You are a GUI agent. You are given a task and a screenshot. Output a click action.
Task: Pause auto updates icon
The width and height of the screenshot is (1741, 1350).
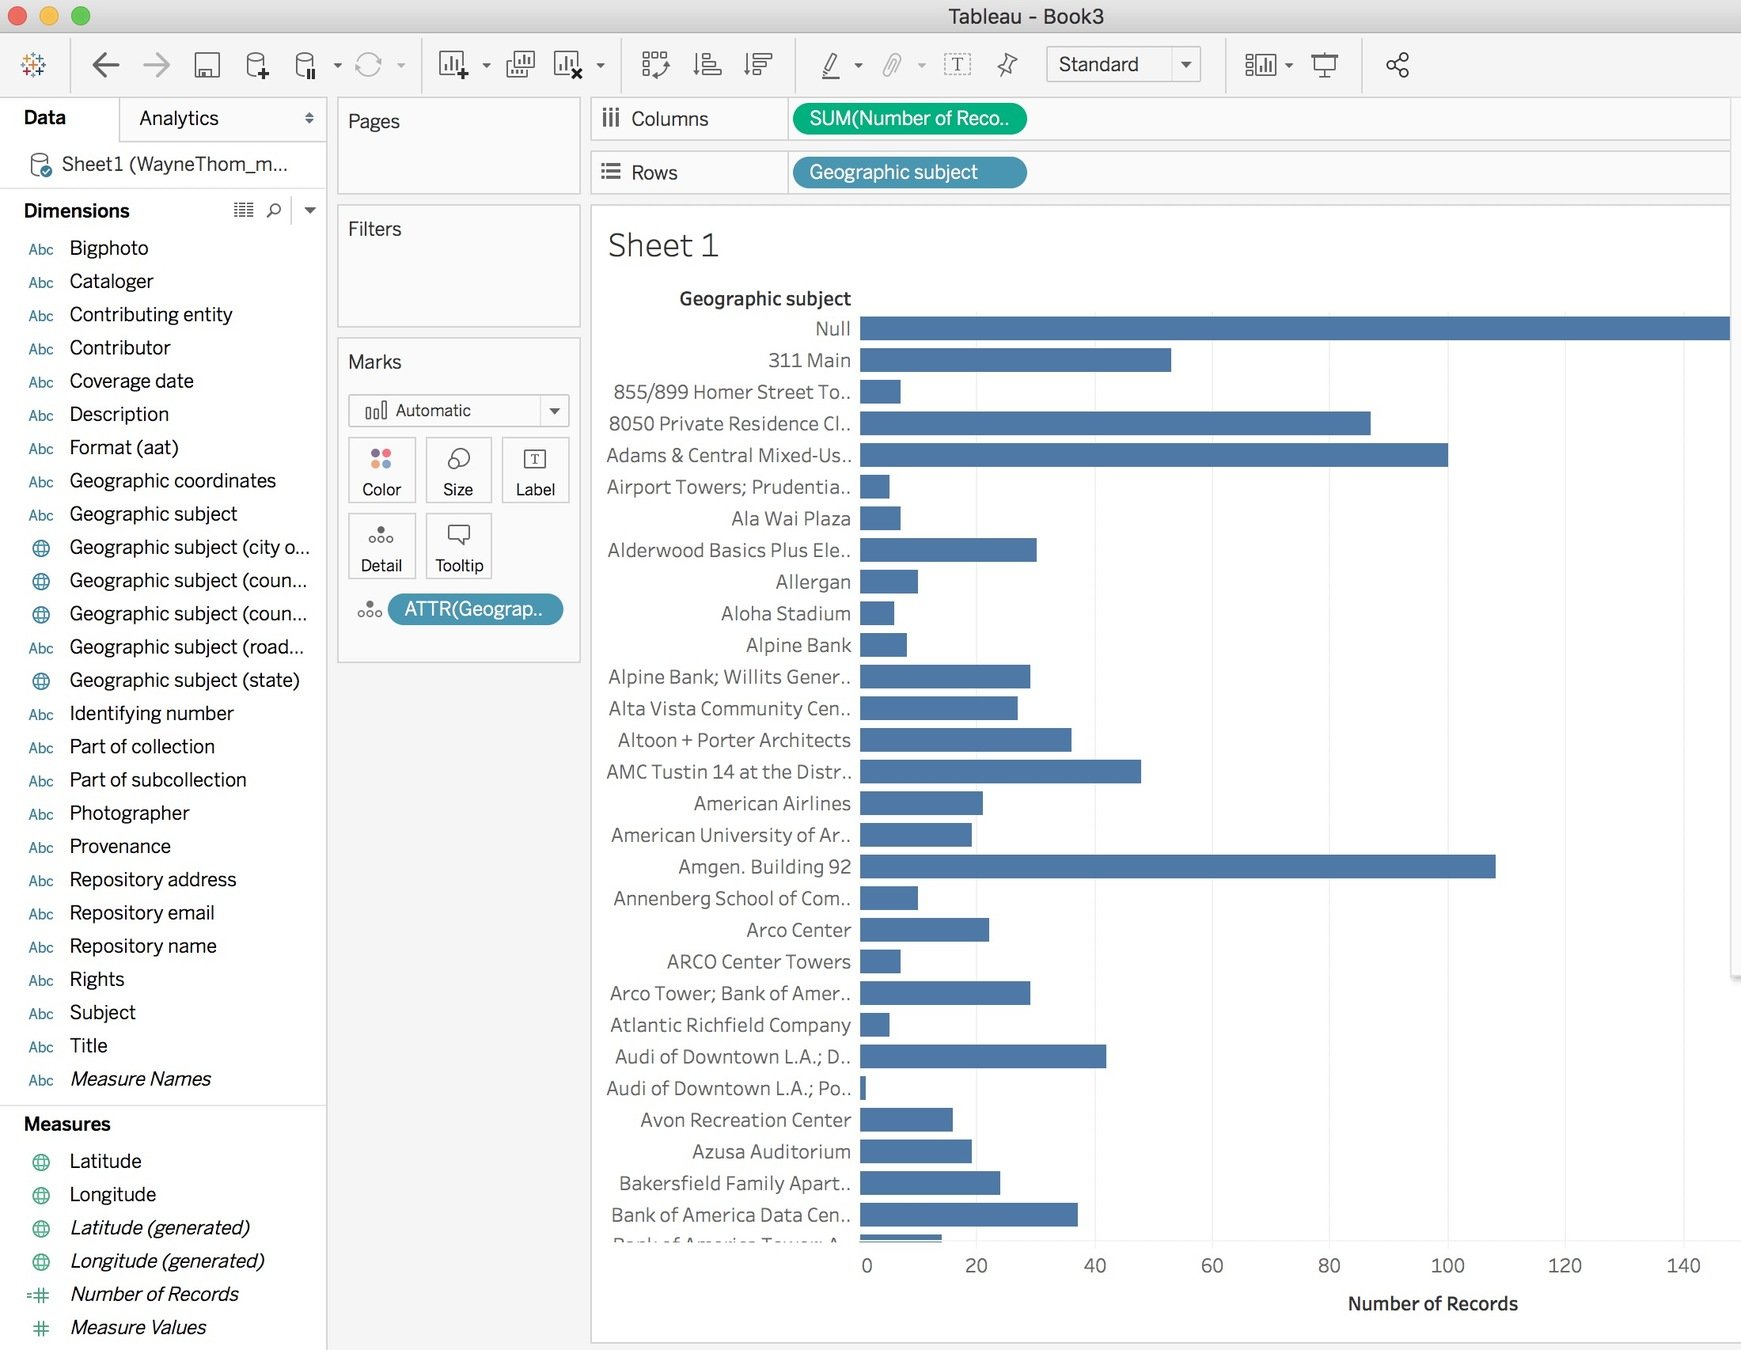[306, 65]
